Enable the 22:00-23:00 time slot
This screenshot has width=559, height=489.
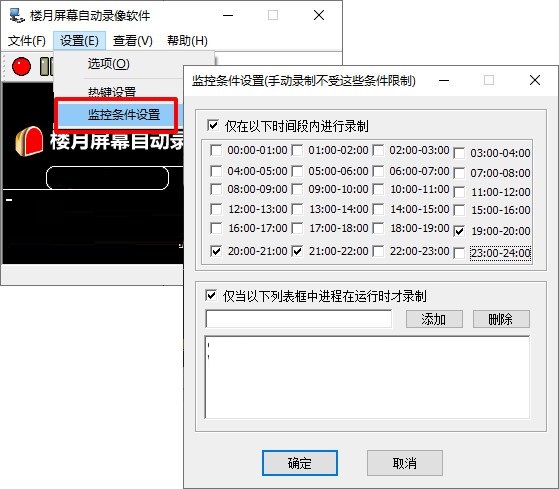[378, 251]
